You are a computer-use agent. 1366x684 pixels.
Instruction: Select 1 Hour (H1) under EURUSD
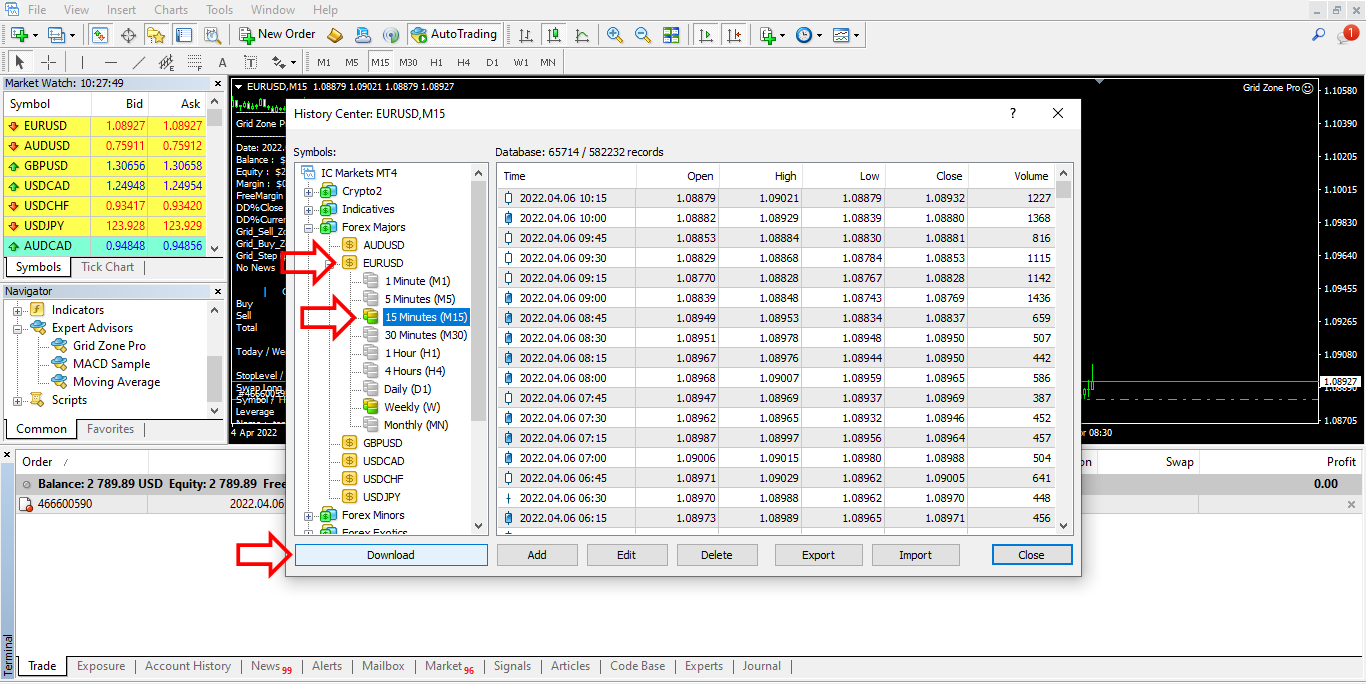click(412, 353)
